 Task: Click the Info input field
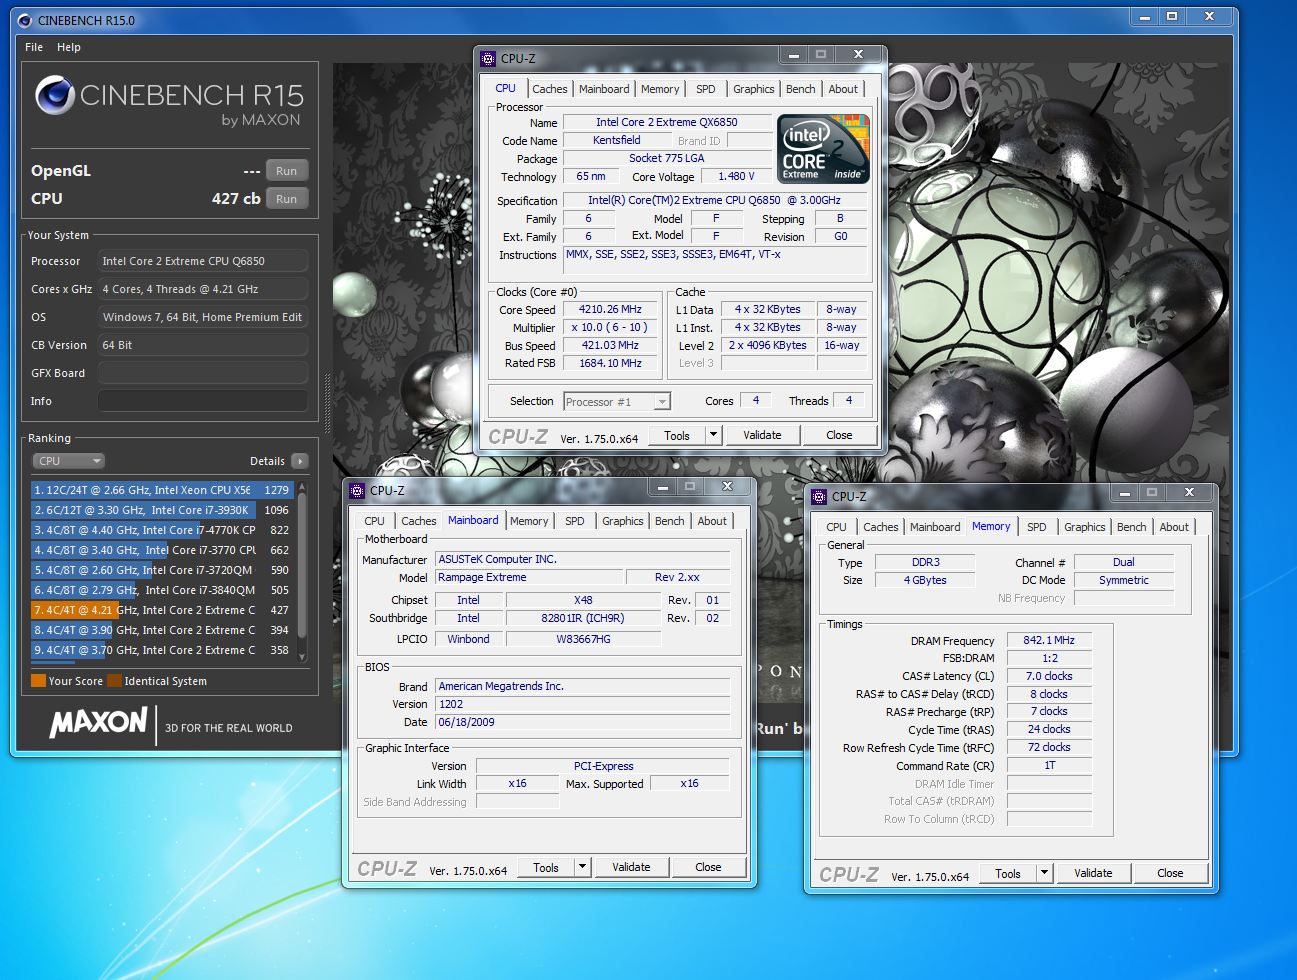(203, 401)
